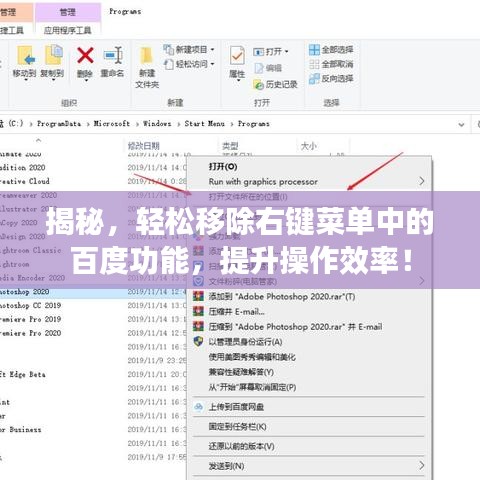Sort by 类型 column header
The image size is (480, 480).
point(230,146)
